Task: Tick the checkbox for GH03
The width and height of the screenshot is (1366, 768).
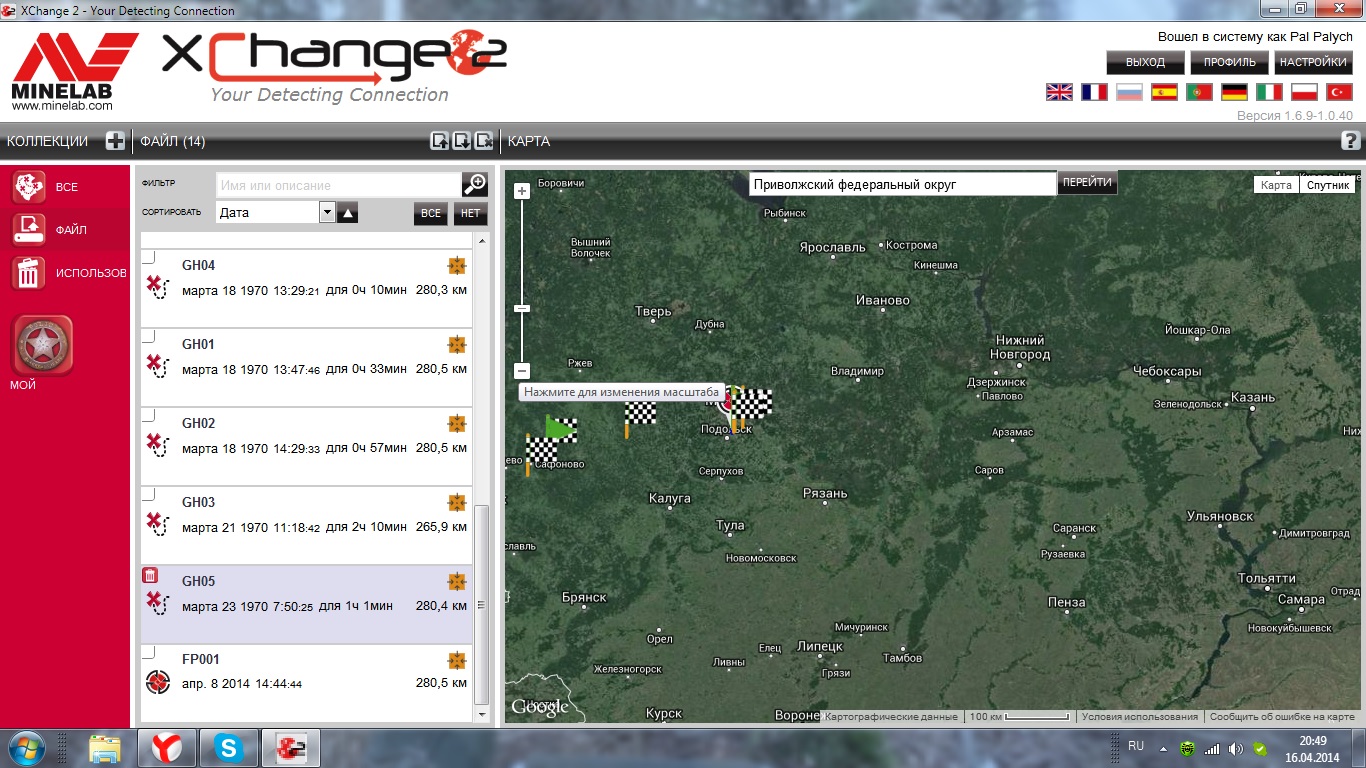Action: click(x=148, y=494)
